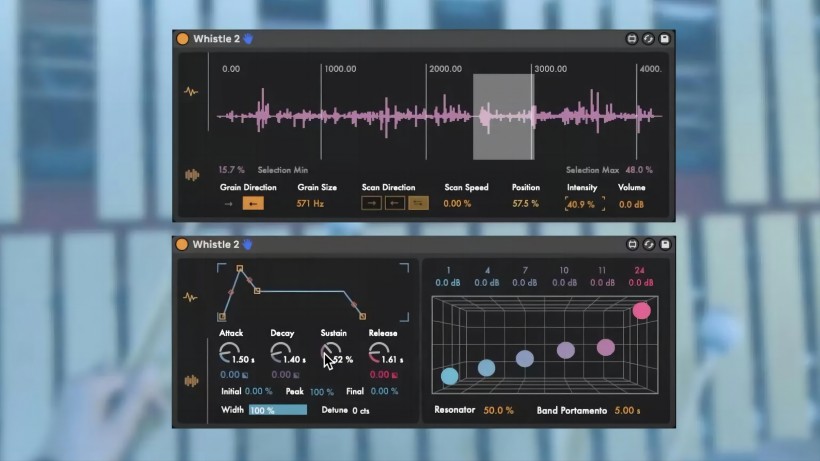Enable backward Grain Direction arrow button
The height and width of the screenshot is (461, 820).
[254, 204]
